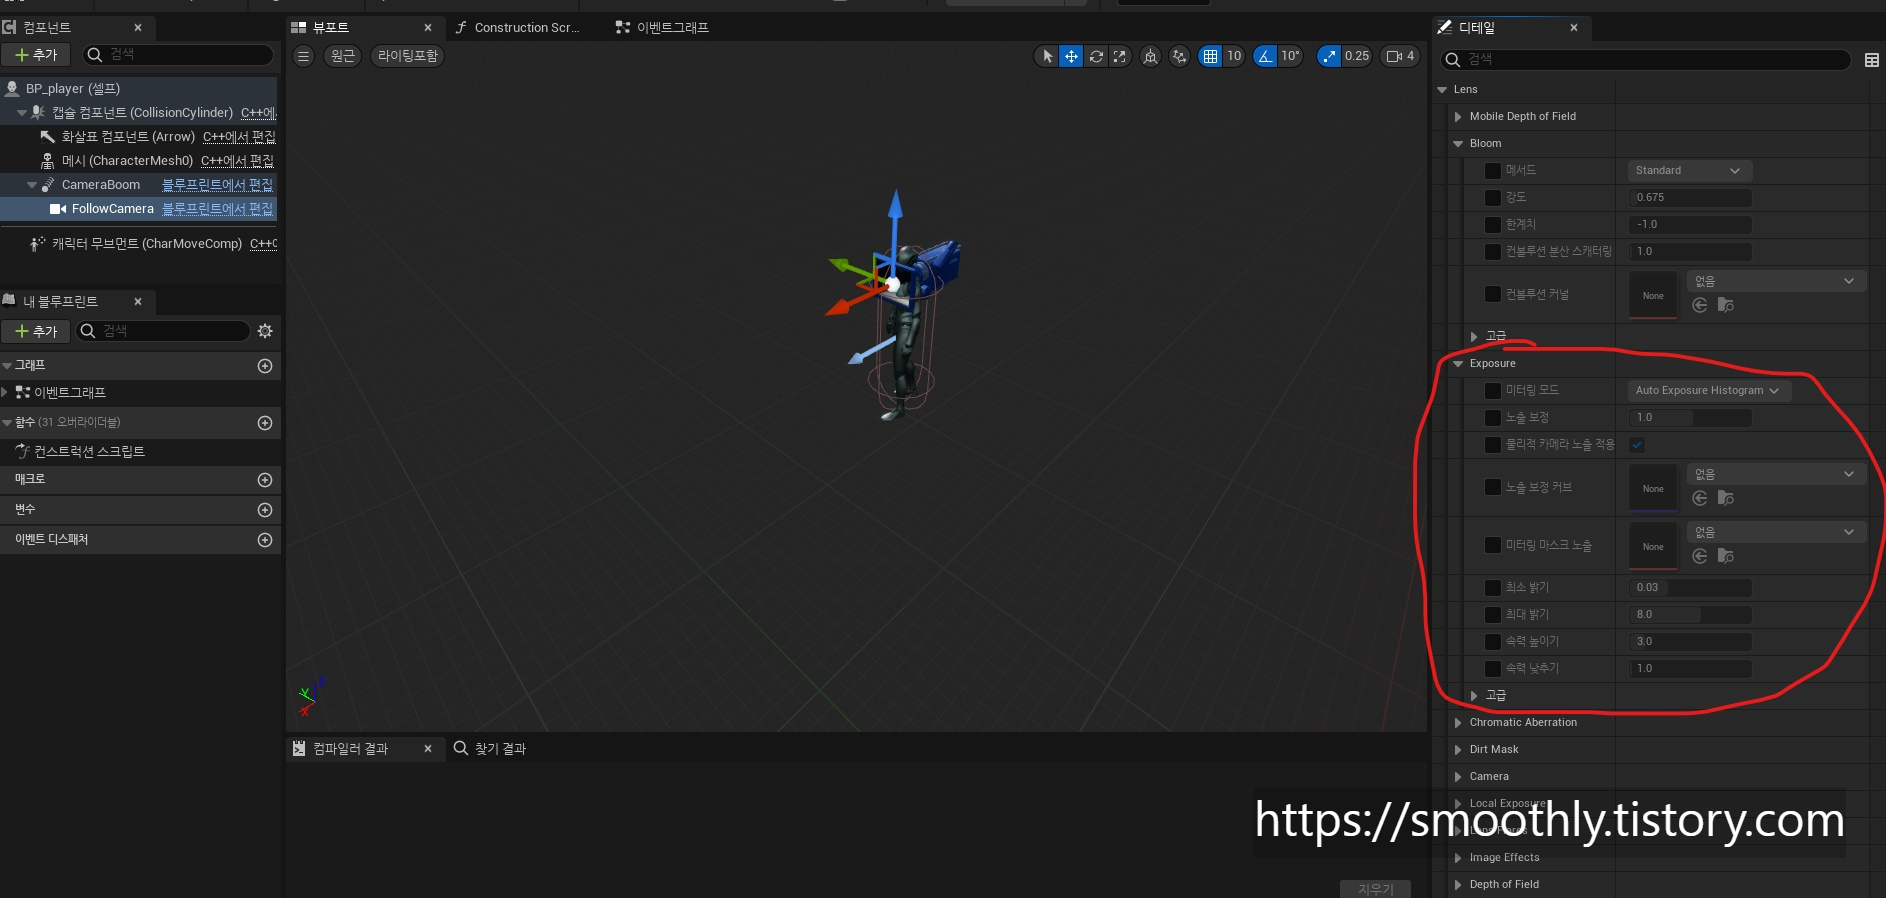Open the Convolution Kernel asset picker dropdown
The height and width of the screenshot is (898, 1886).
coord(1775,282)
